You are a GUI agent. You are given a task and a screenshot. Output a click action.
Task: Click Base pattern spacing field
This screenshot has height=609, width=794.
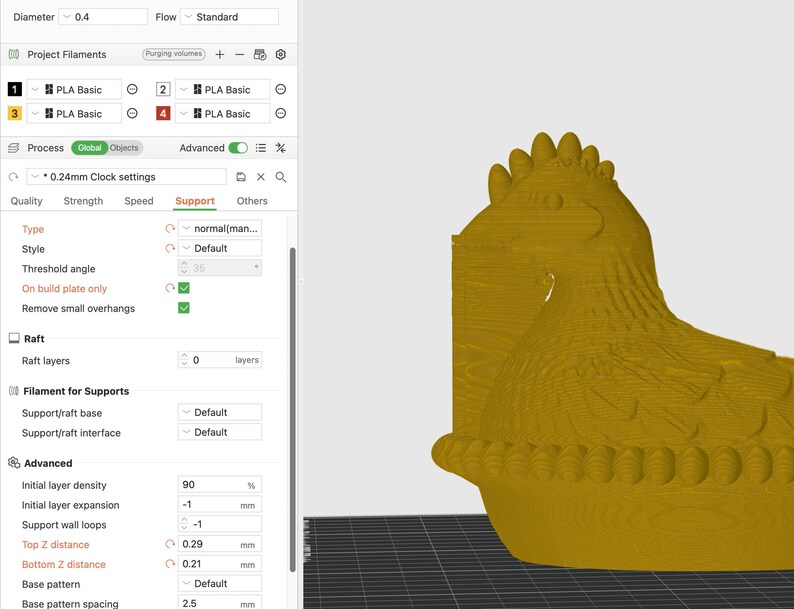[x=220, y=602]
